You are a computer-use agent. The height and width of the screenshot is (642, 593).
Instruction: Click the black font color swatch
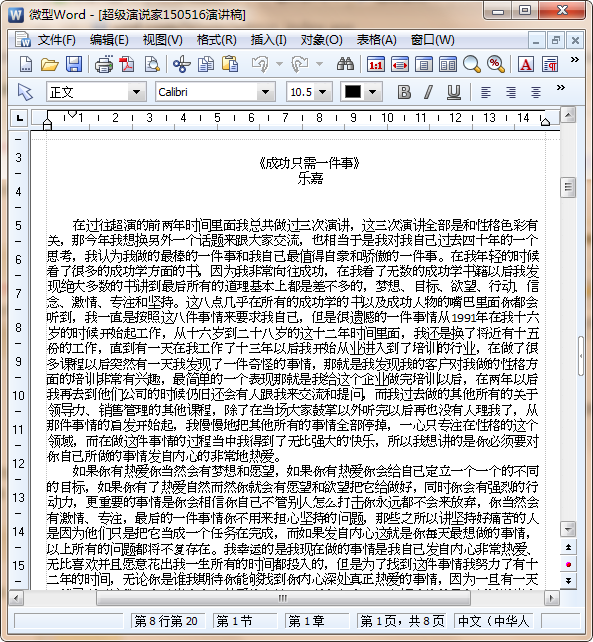tap(353, 92)
